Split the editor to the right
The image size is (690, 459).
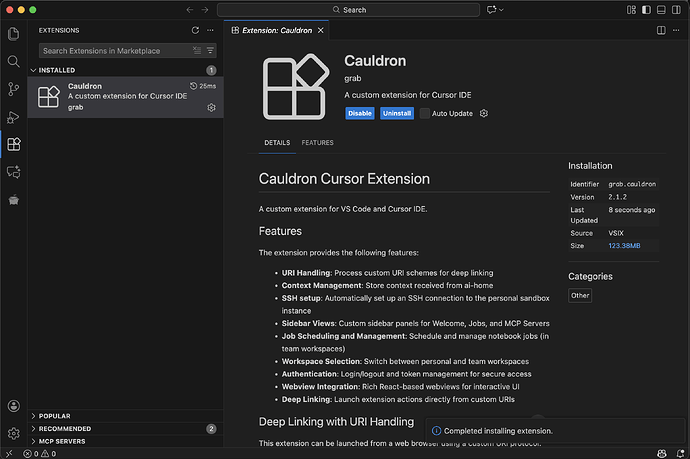(x=661, y=30)
